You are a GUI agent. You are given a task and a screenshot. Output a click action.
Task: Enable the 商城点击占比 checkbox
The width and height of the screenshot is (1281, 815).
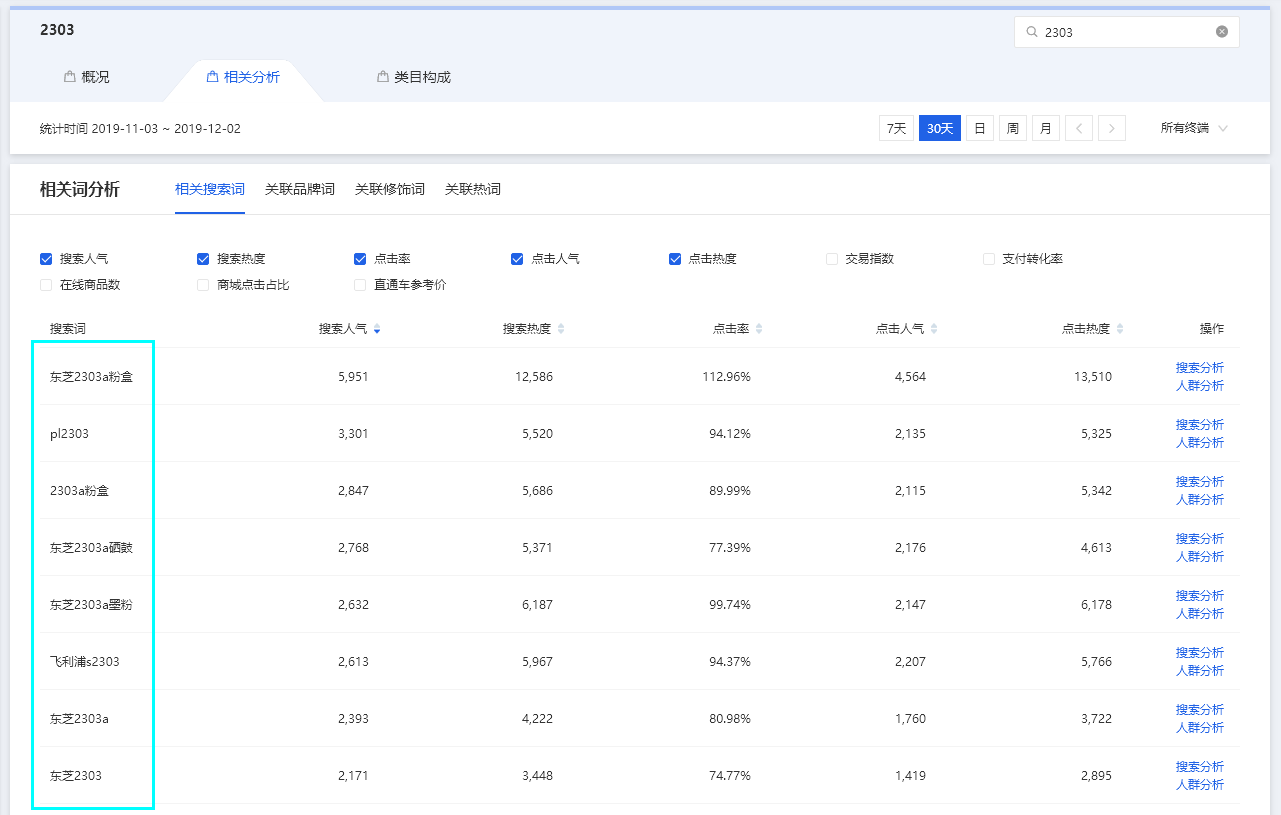[x=203, y=285]
